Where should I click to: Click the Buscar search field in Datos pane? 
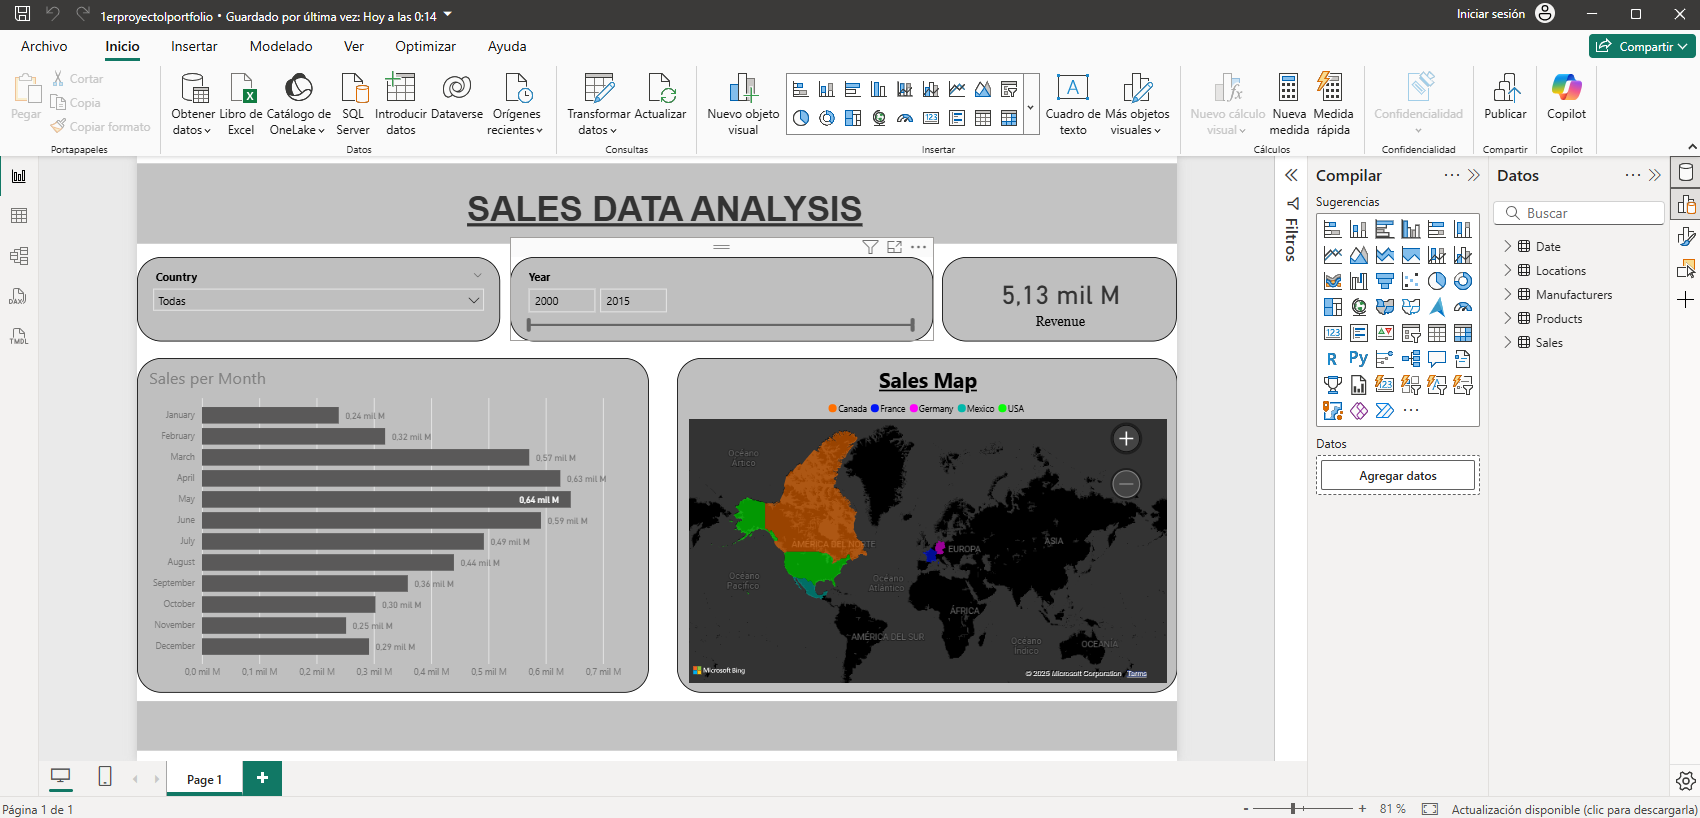(1579, 213)
